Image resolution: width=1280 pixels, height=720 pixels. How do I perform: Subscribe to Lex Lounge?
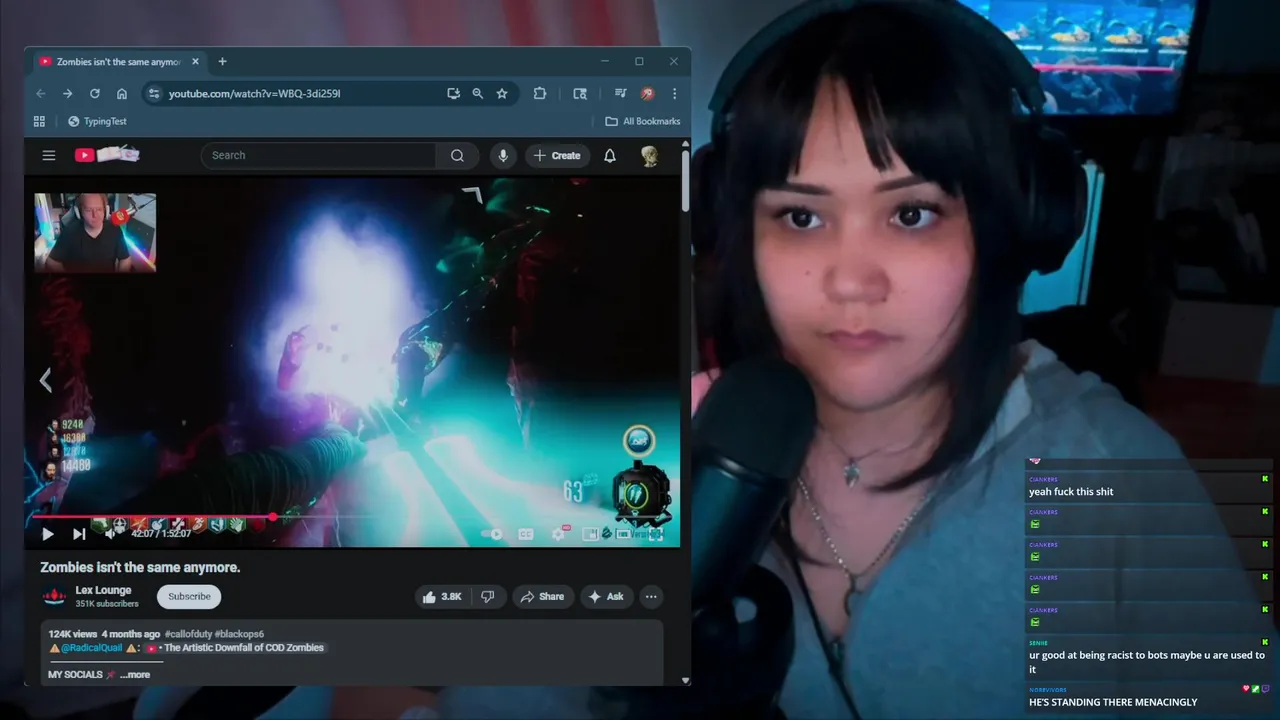(189, 597)
